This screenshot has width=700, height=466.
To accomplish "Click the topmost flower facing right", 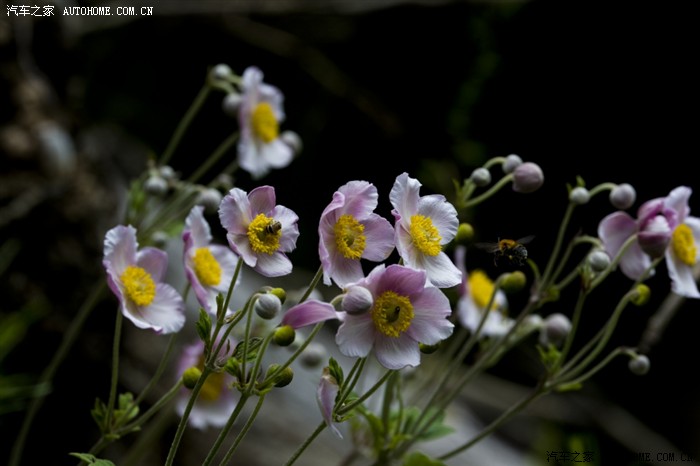I will [x=260, y=123].
